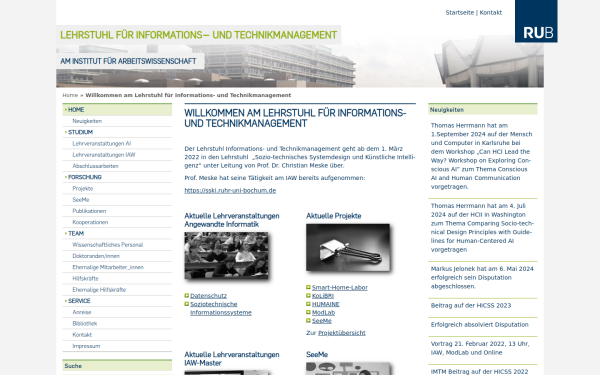Open Erfolgreich absolviert Disputation news
The height and width of the screenshot is (375, 600).
coord(479,325)
